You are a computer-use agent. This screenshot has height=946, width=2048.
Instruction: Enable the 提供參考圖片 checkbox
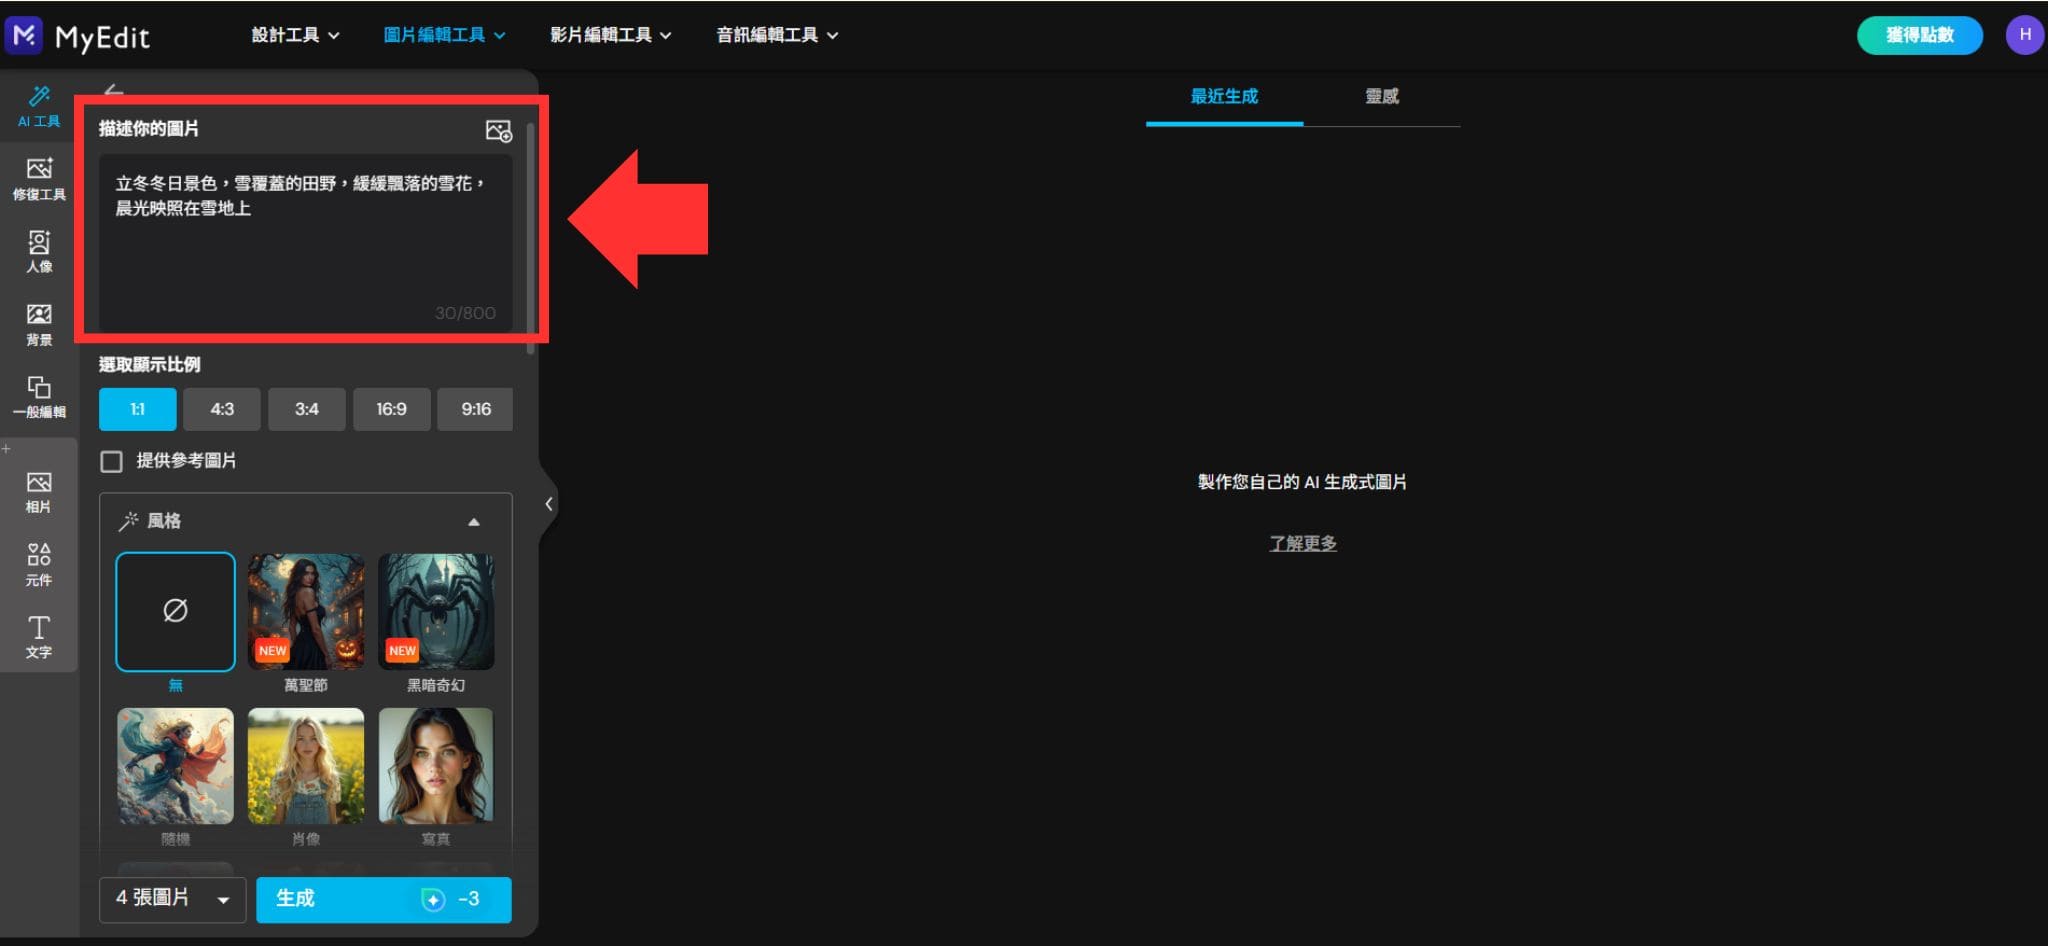point(112,461)
